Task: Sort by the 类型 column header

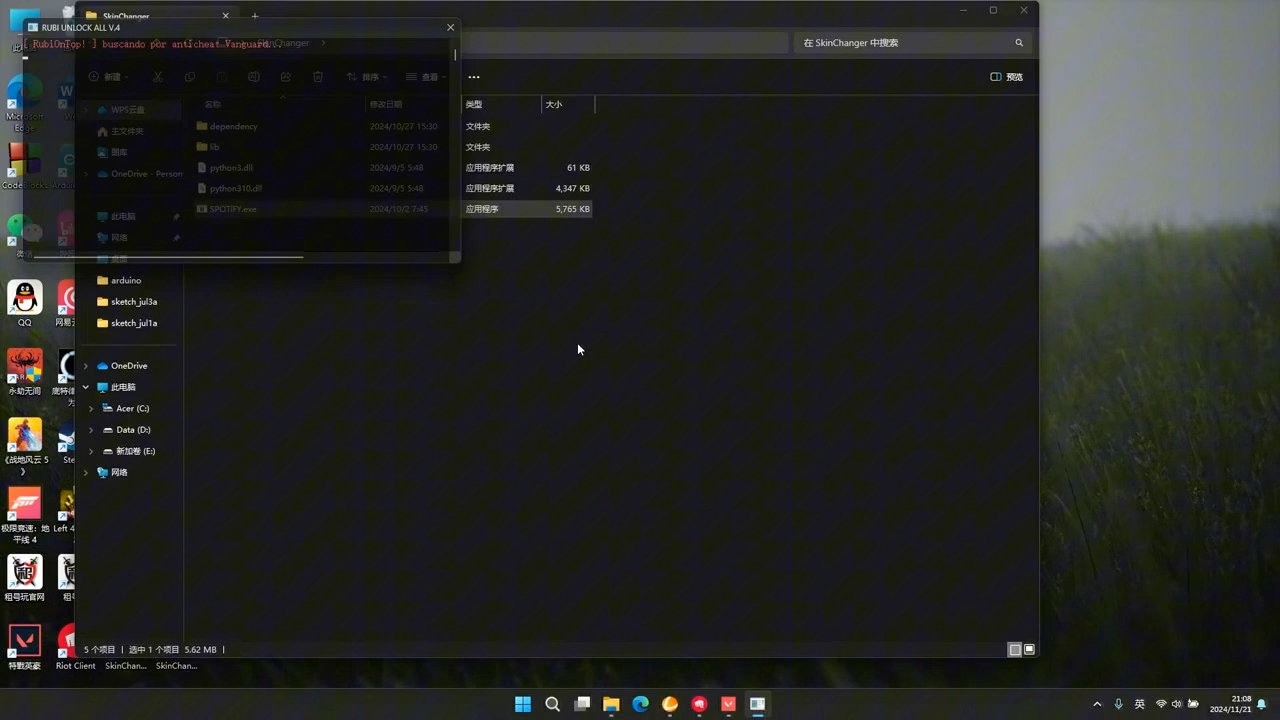Action: click(x=501, y=104)
